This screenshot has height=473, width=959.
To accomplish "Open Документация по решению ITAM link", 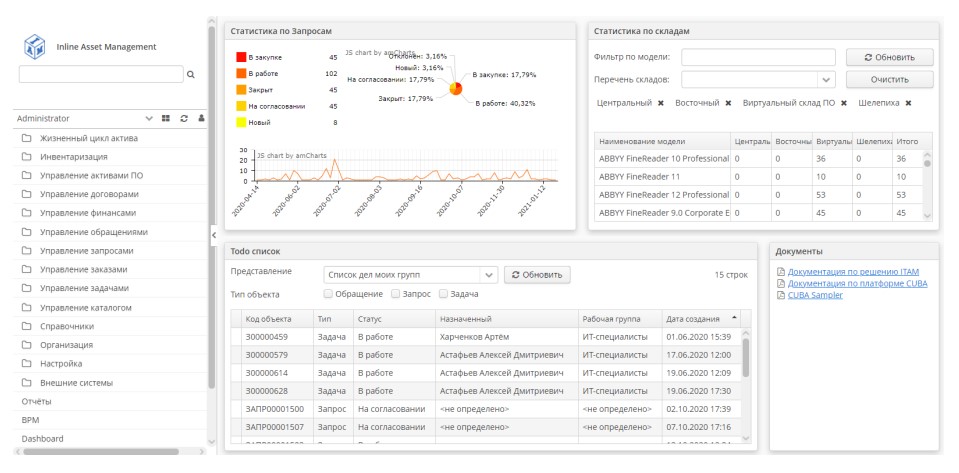I will 853,272.
